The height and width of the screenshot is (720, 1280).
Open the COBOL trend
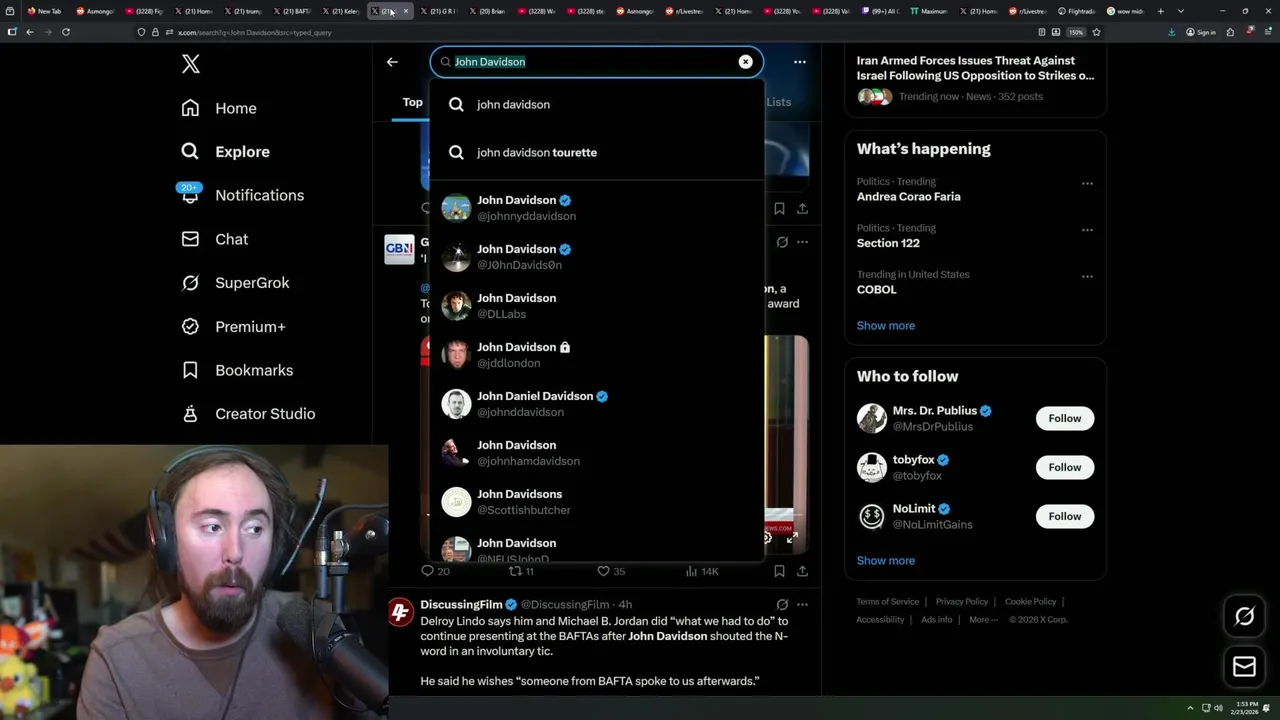[876, 289]
